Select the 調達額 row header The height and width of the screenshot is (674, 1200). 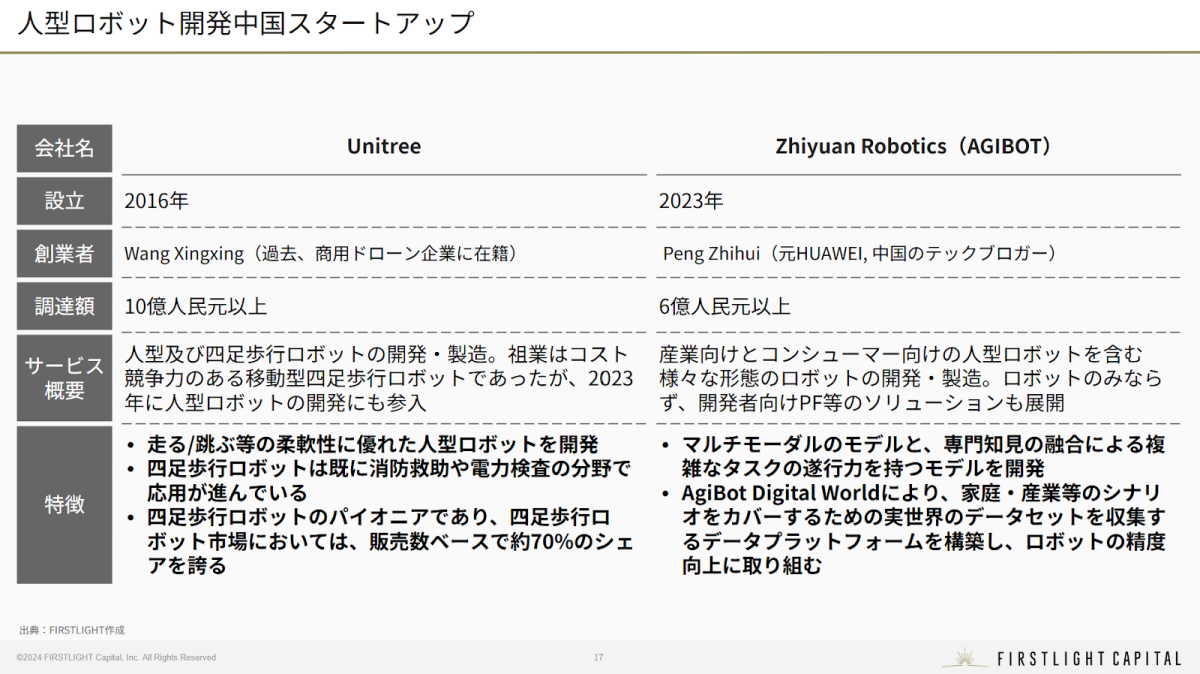[x=65, y=306]
